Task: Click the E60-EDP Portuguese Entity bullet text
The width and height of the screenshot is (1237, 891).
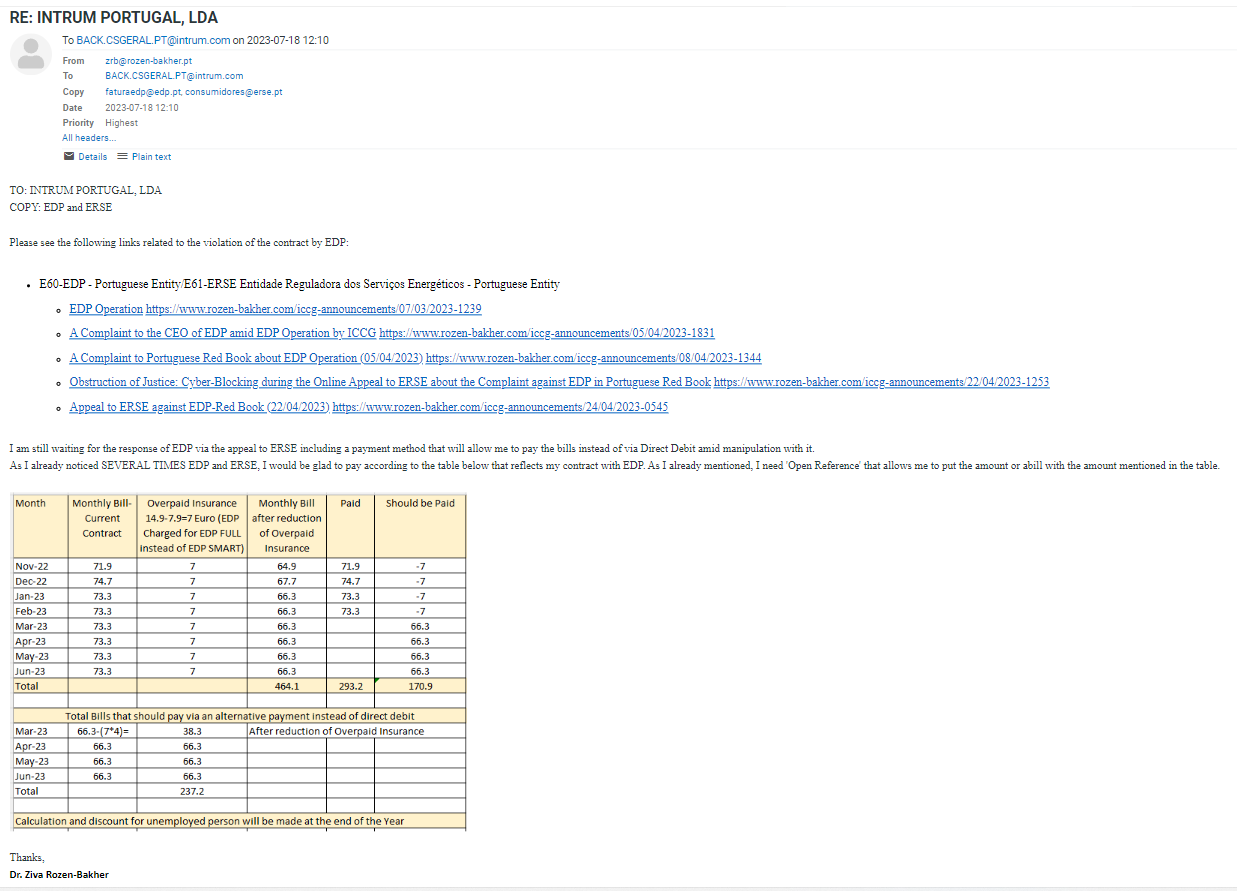Action: point(300,284)
